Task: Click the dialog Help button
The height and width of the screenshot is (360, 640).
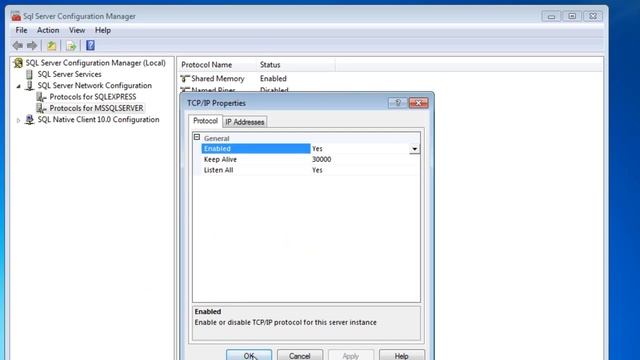Action: 402,356
